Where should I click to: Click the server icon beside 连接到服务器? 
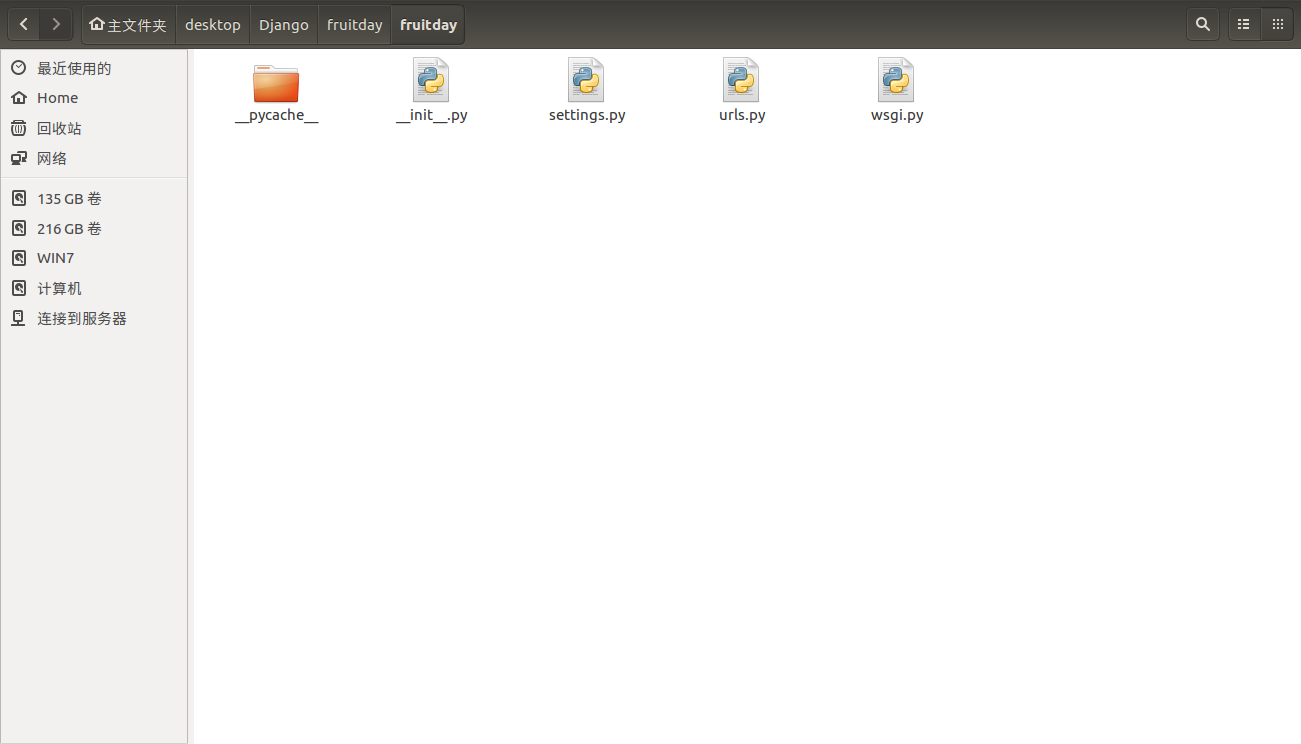[x=18, y=318]
